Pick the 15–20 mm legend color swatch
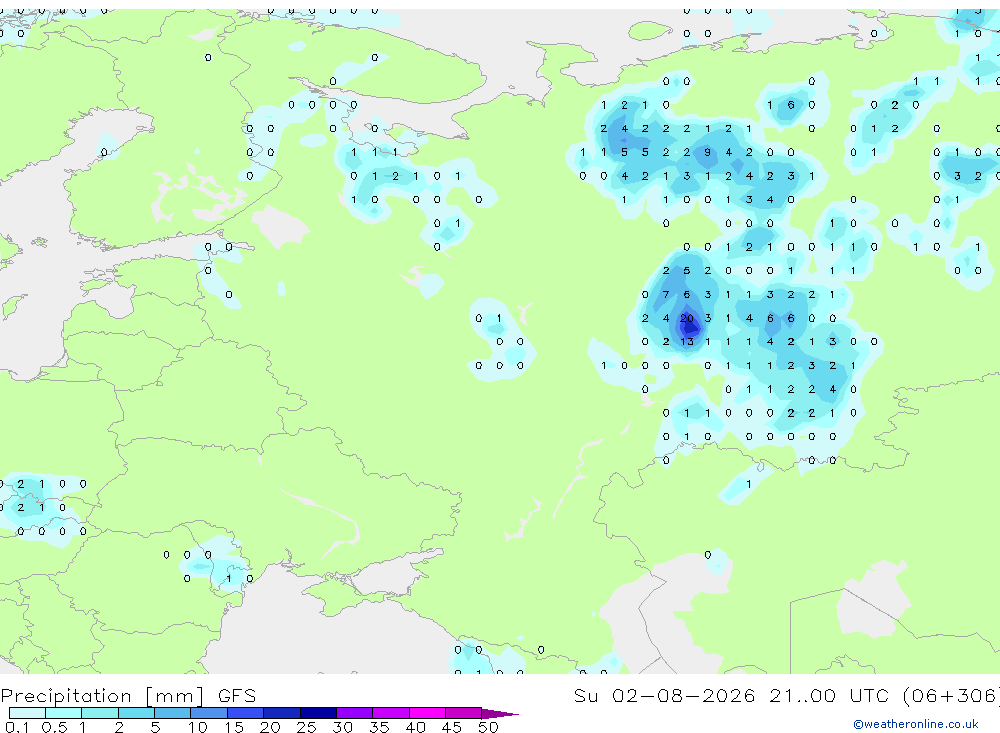The width and height of the screenshot is (1000, 733). (x=246, y=713)
